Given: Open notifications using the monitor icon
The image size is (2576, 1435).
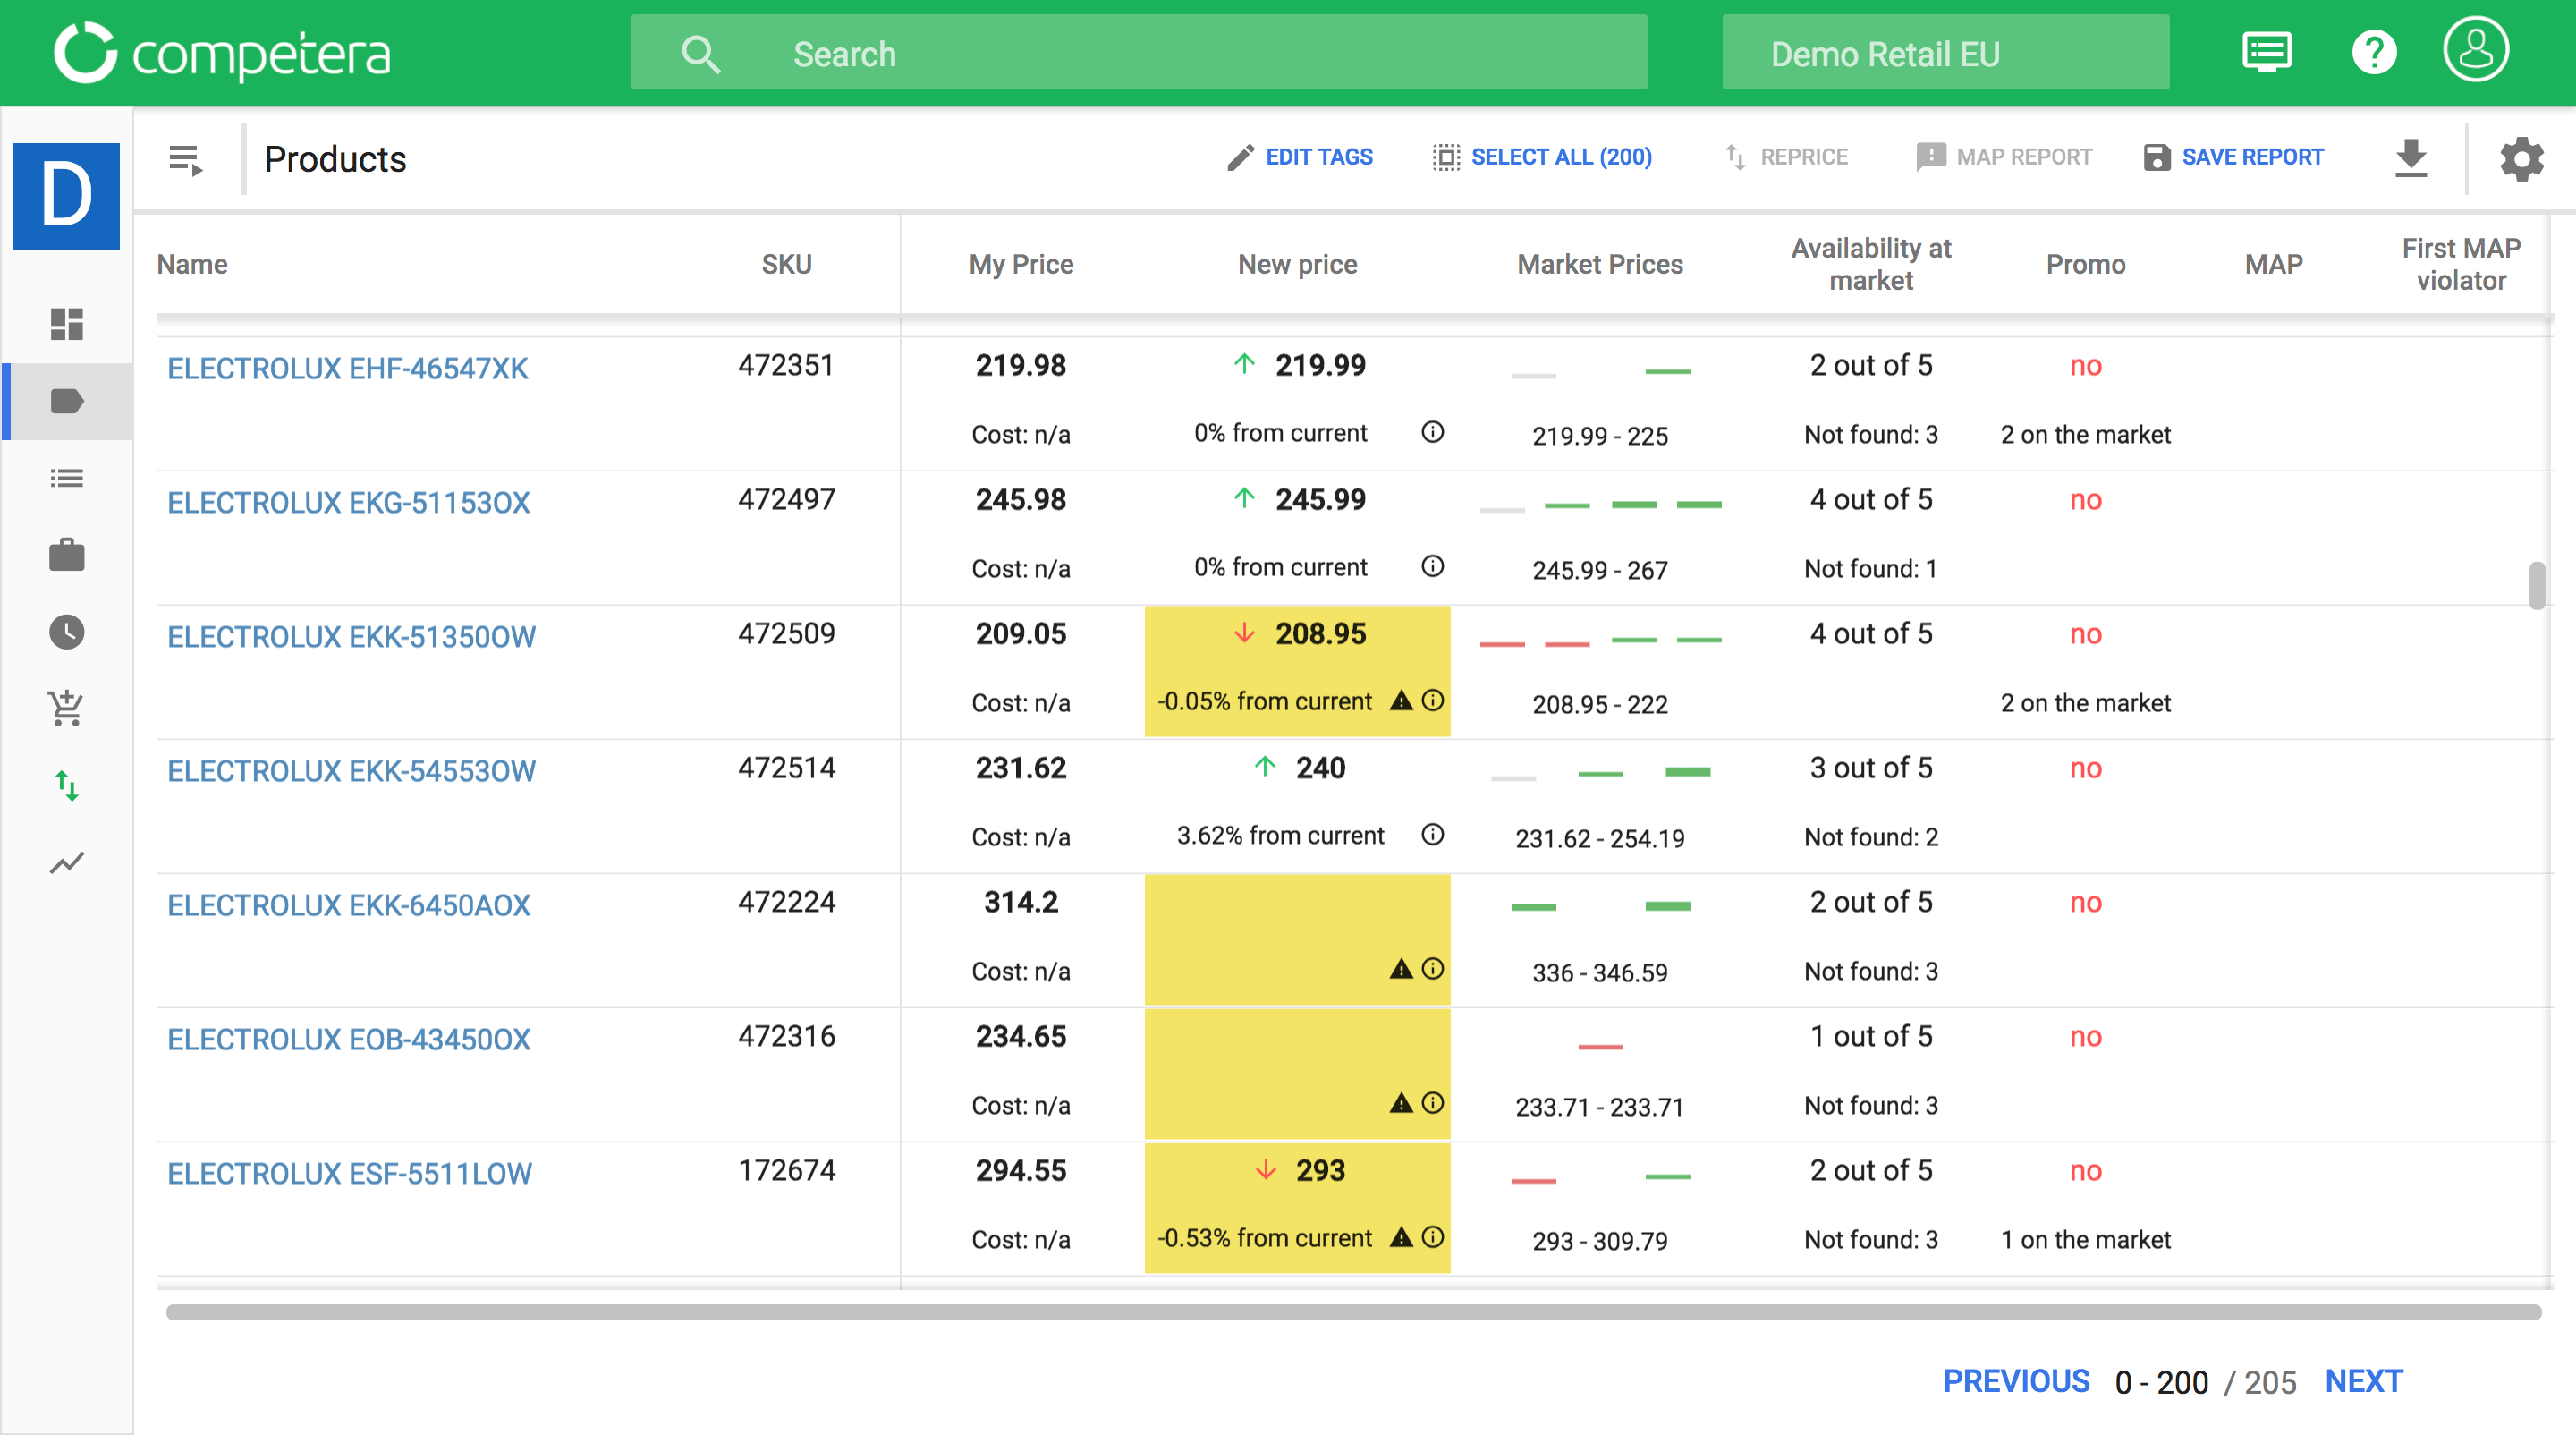Looking at the screenshot, I should point(2267,52).
